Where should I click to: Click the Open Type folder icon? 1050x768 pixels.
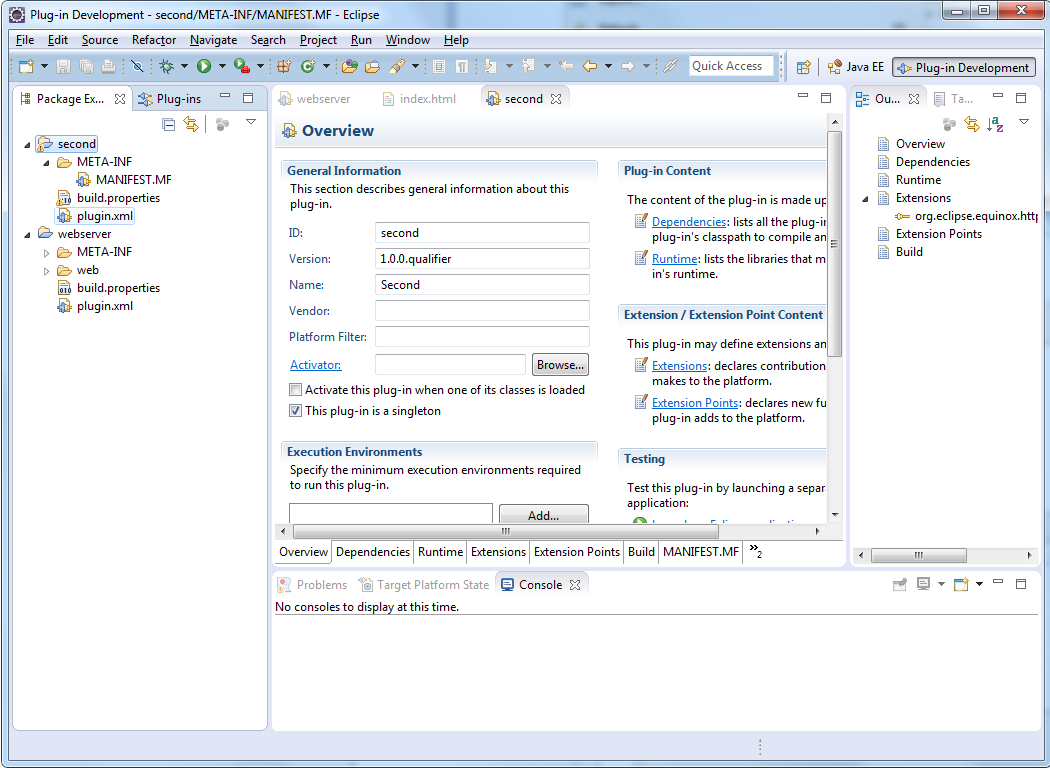coord(350,66)
